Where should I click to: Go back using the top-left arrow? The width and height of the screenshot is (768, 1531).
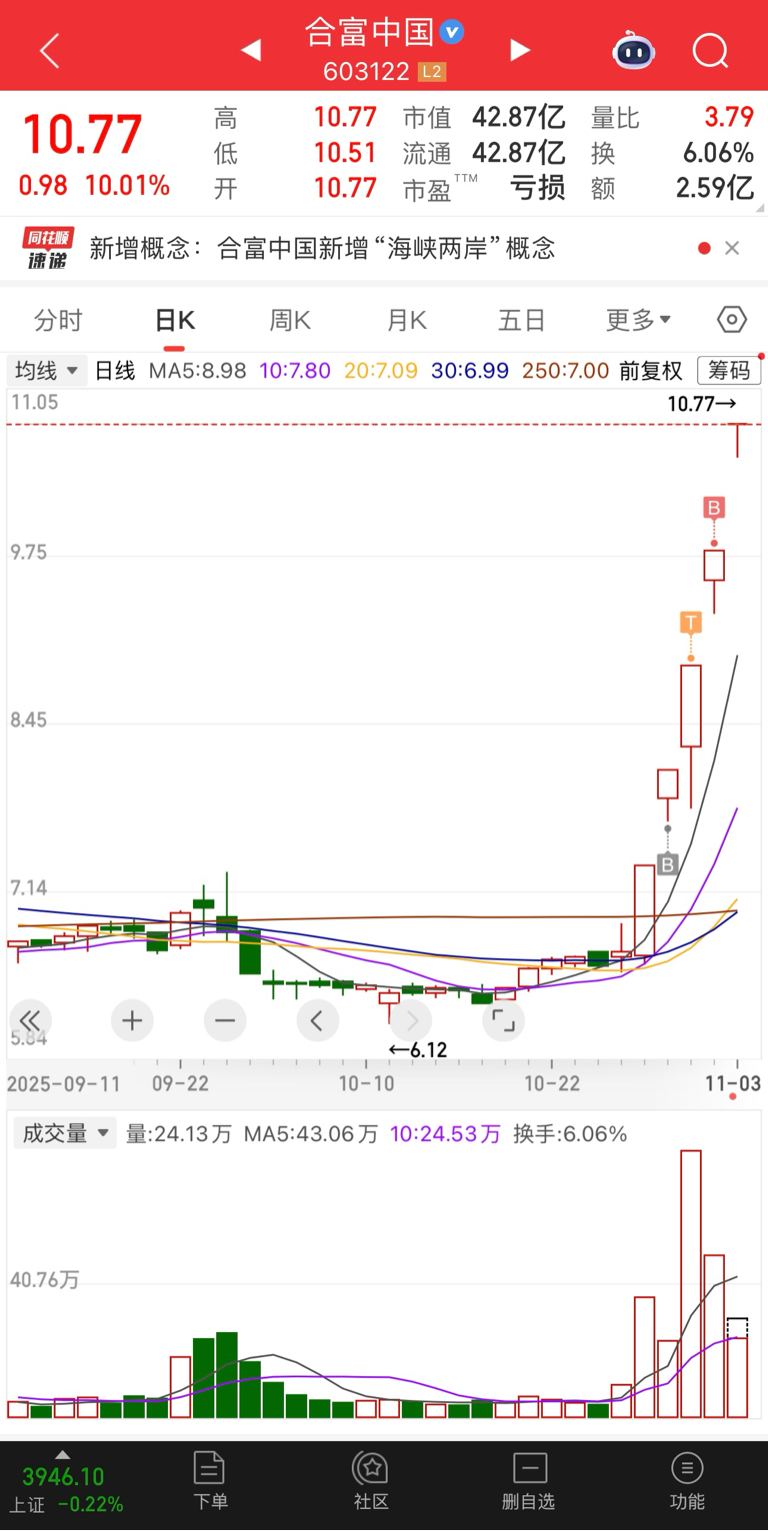pyautogui.click(x=49, y=50)
